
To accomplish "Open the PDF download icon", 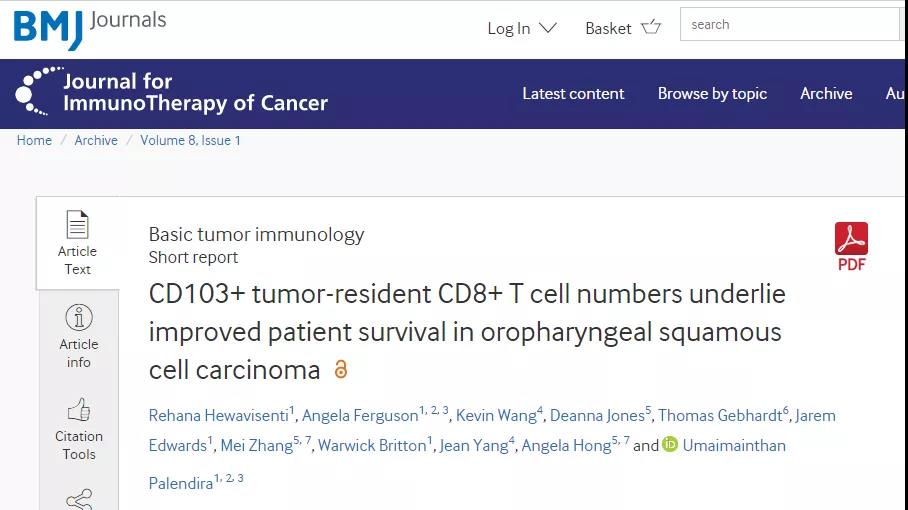I will coord(851,239).
